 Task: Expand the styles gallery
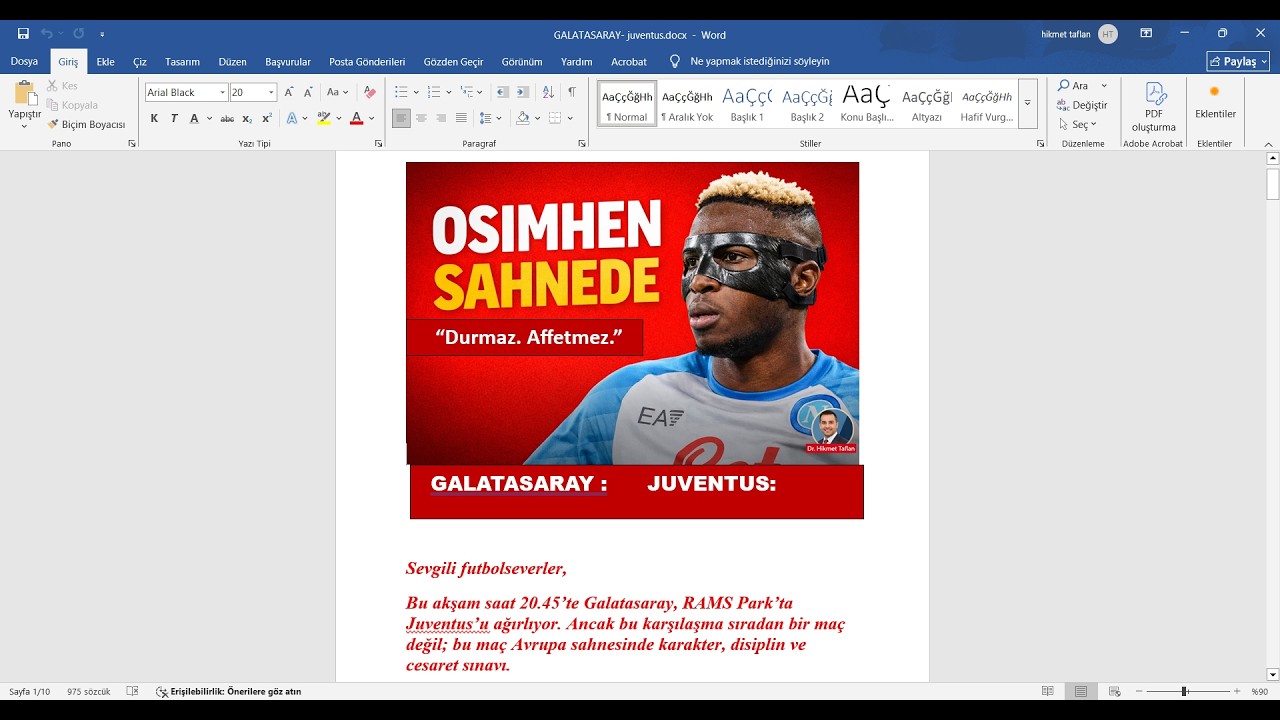click(1027, 103)
